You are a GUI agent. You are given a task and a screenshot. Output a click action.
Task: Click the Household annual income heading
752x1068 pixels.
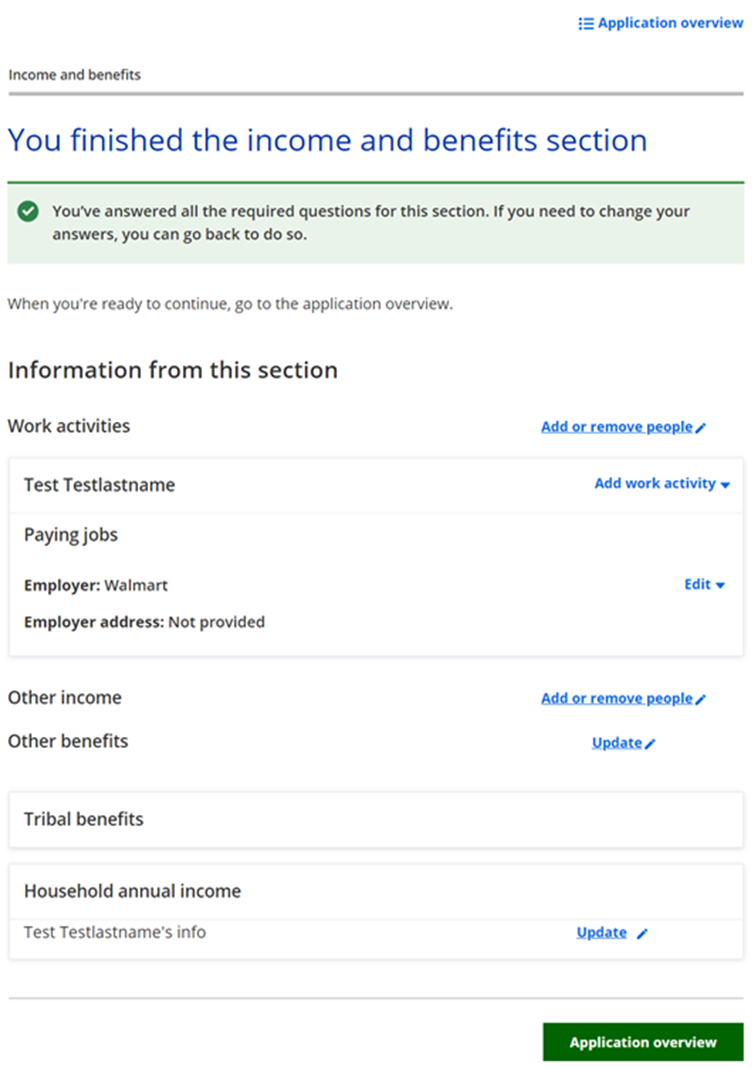click(x=132, y=891)
